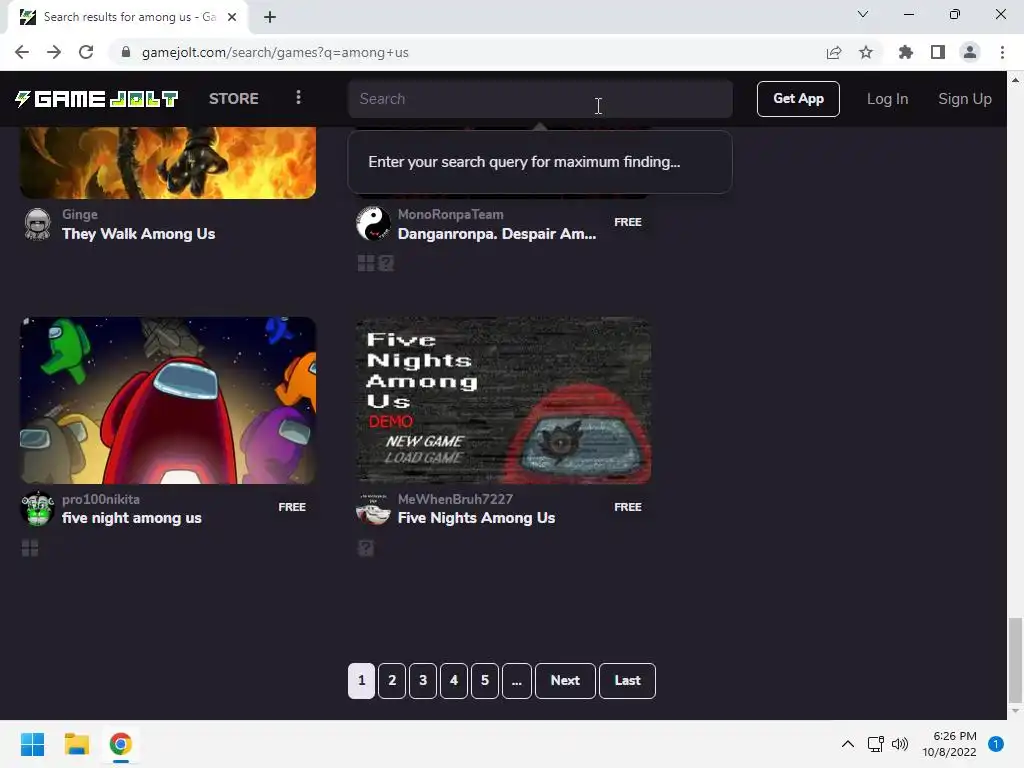
Task: Click the Get App button
Action: tap(798, 99)
